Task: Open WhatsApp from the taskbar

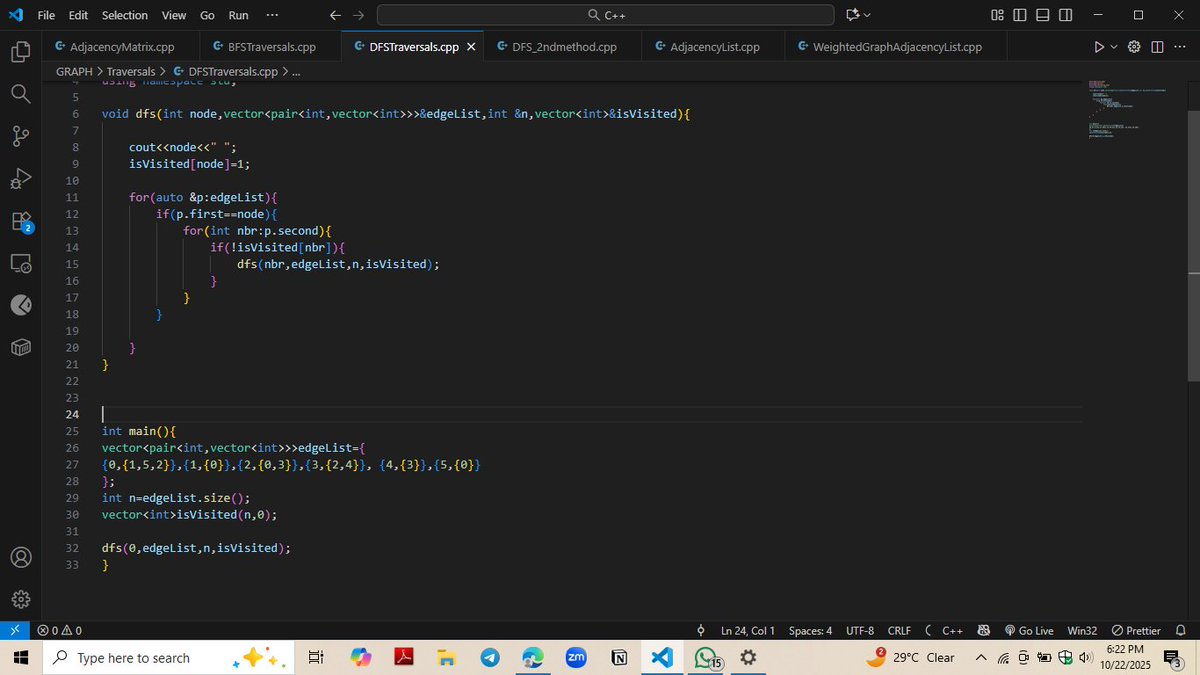Action: coord(707,657)
